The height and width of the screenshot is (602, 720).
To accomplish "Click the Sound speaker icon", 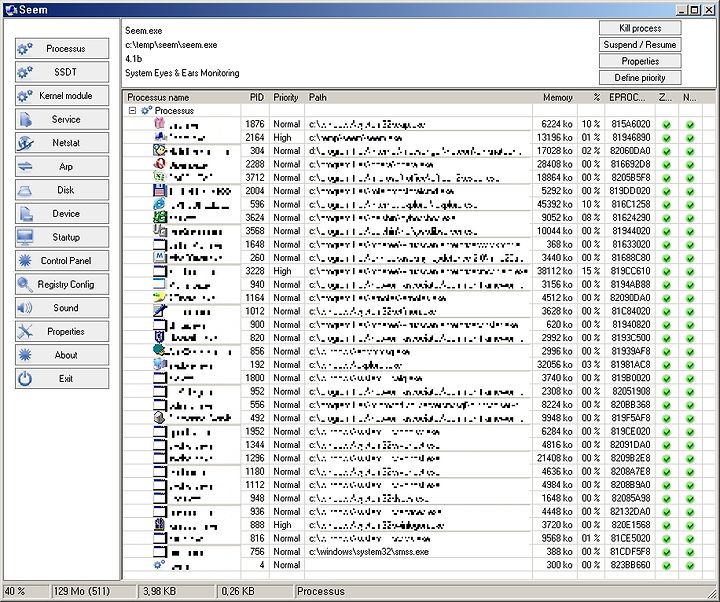I will click(x=25, y=308).
